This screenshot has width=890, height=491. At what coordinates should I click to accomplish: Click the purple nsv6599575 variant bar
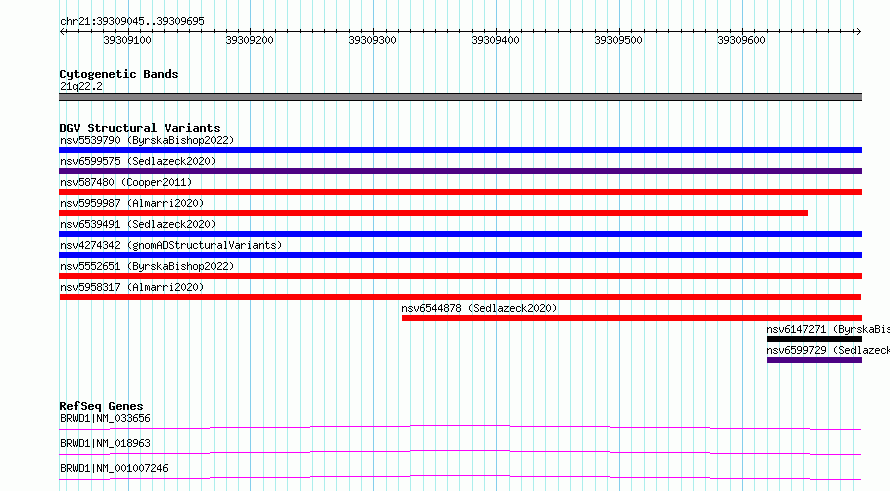460,171
